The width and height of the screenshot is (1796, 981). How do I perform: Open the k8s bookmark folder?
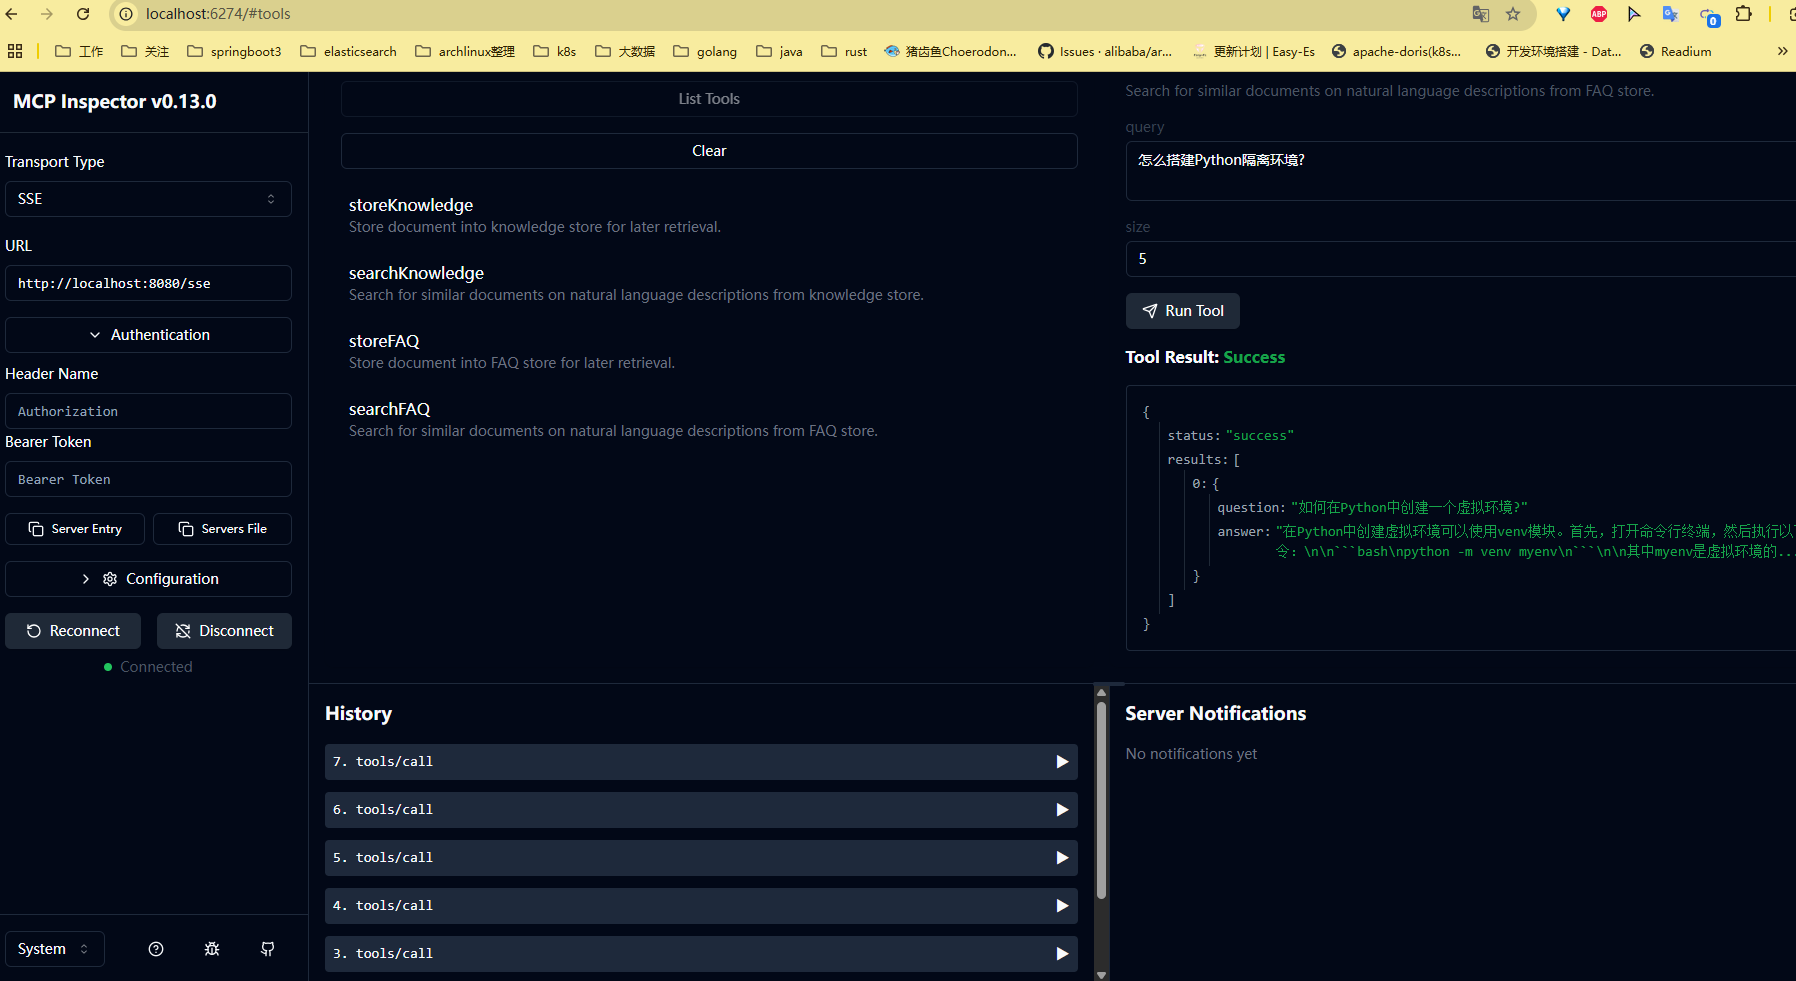pos(555,51)
